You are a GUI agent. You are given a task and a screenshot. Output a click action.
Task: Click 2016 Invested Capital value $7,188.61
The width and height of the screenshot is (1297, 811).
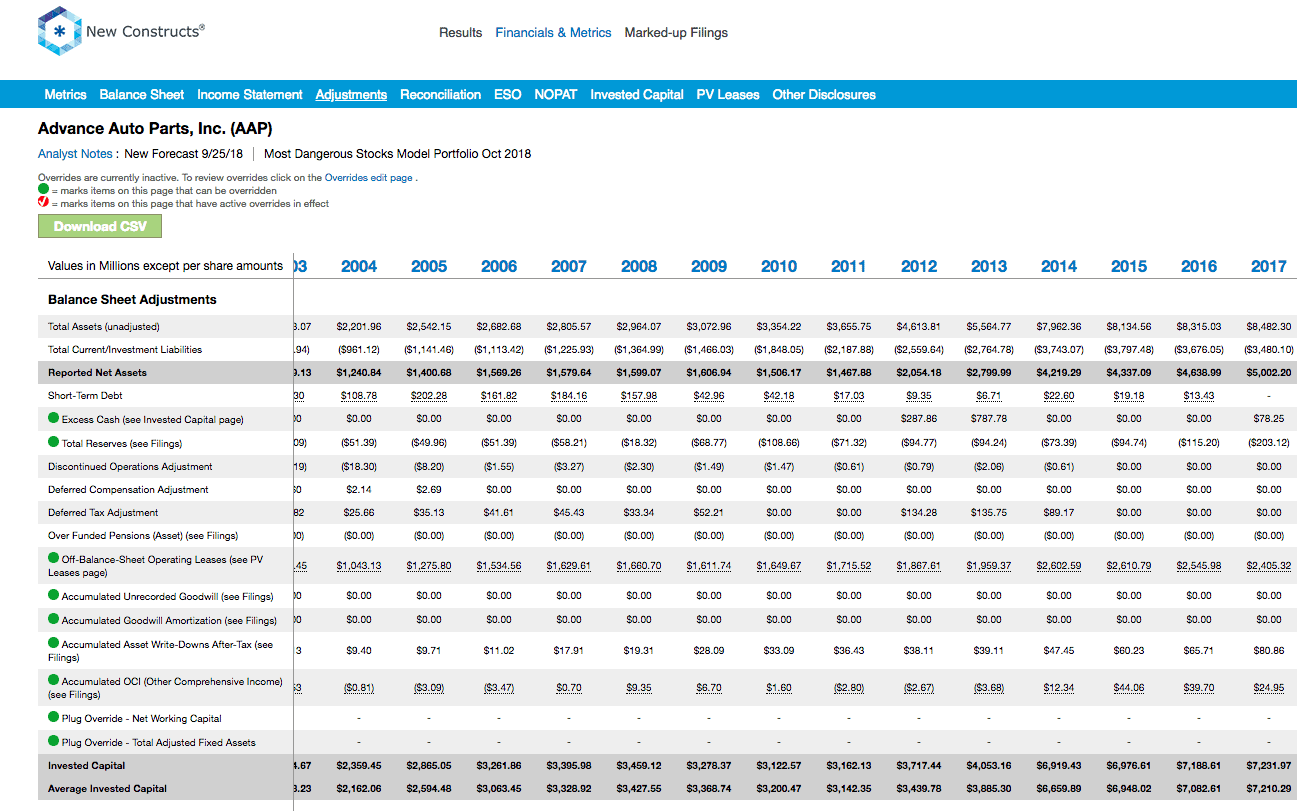point(1199,766)
